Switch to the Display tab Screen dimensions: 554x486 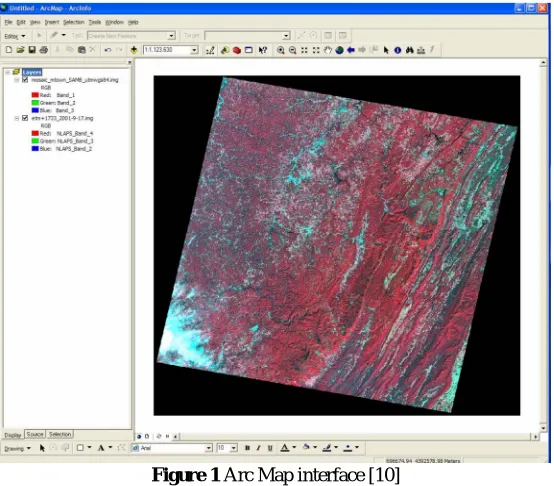coord(13,435)
